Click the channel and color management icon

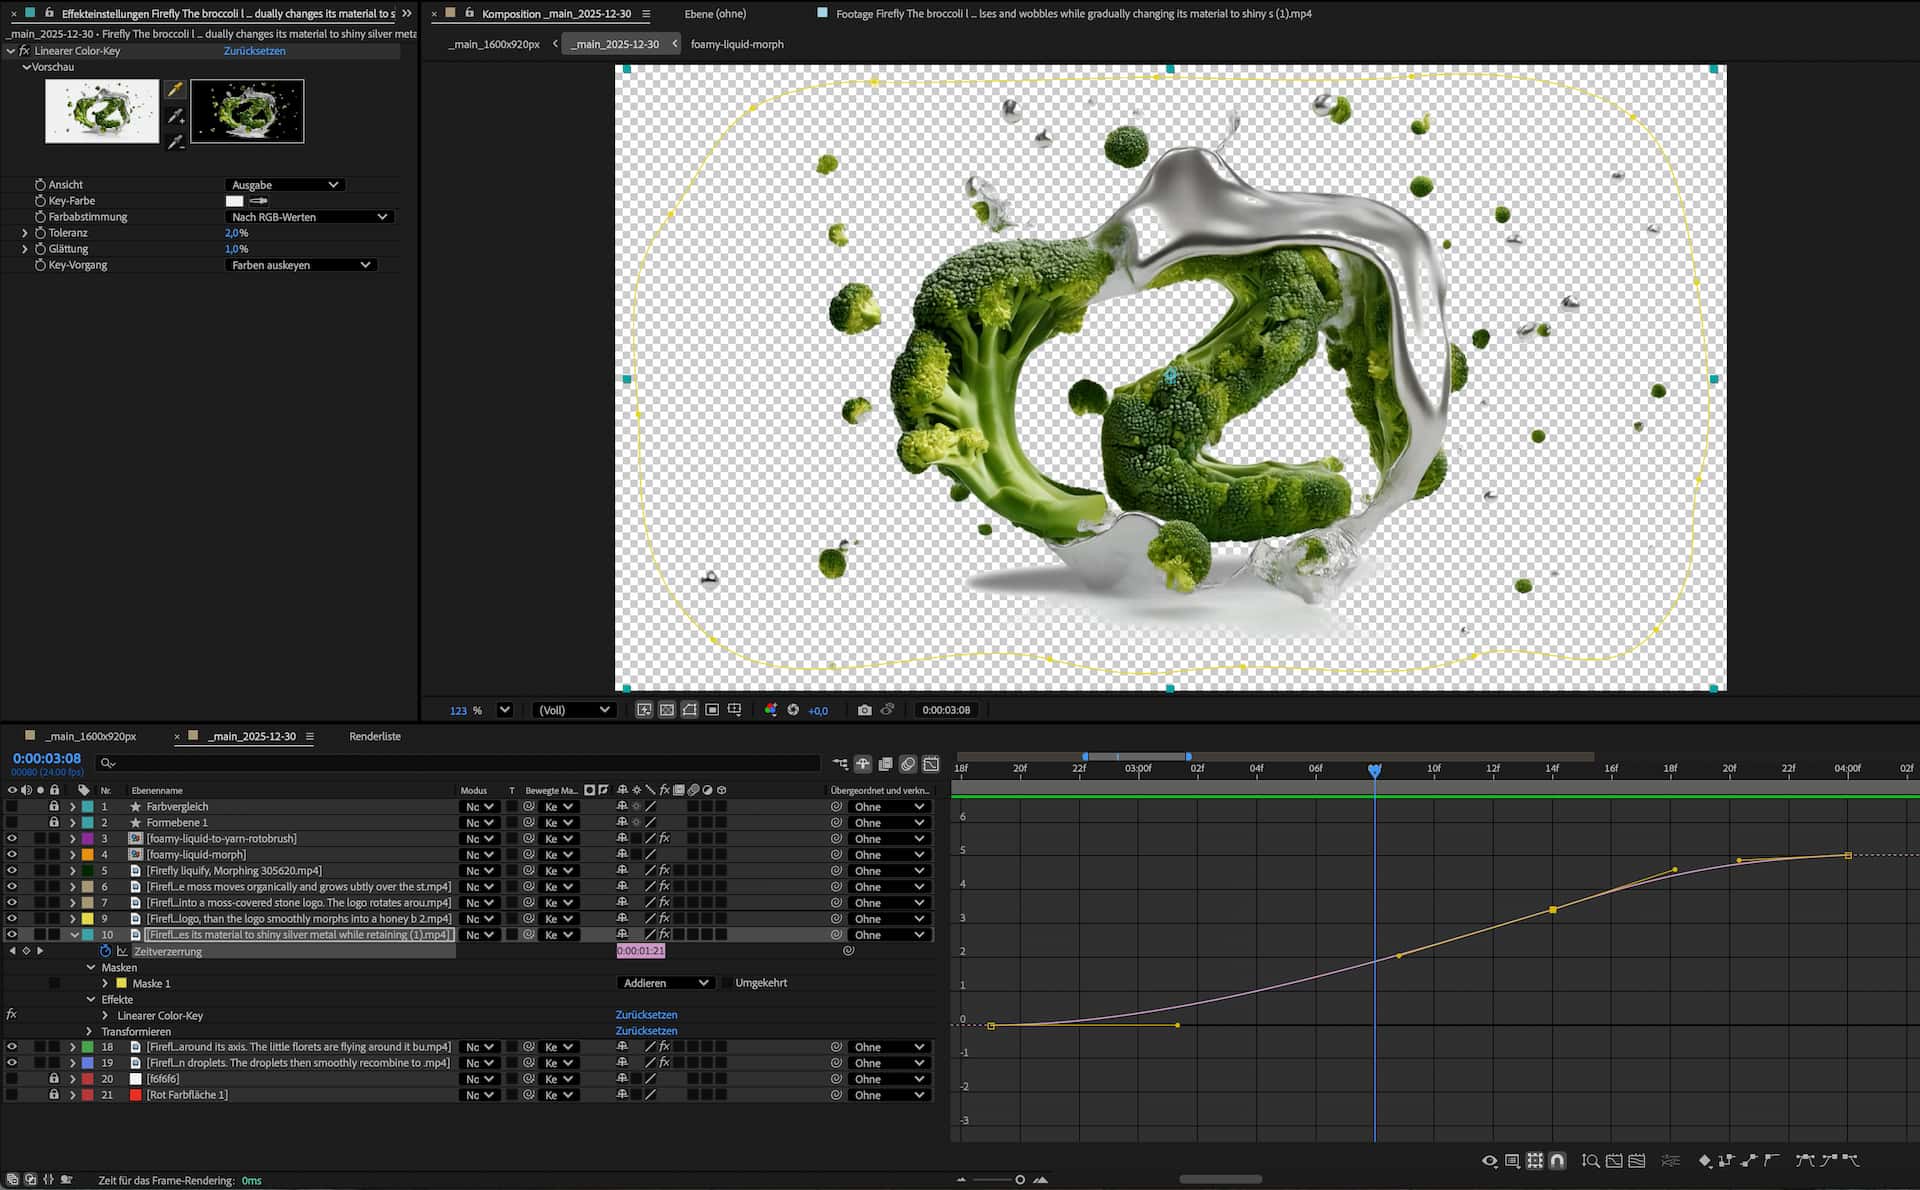(x=771, y=710)
